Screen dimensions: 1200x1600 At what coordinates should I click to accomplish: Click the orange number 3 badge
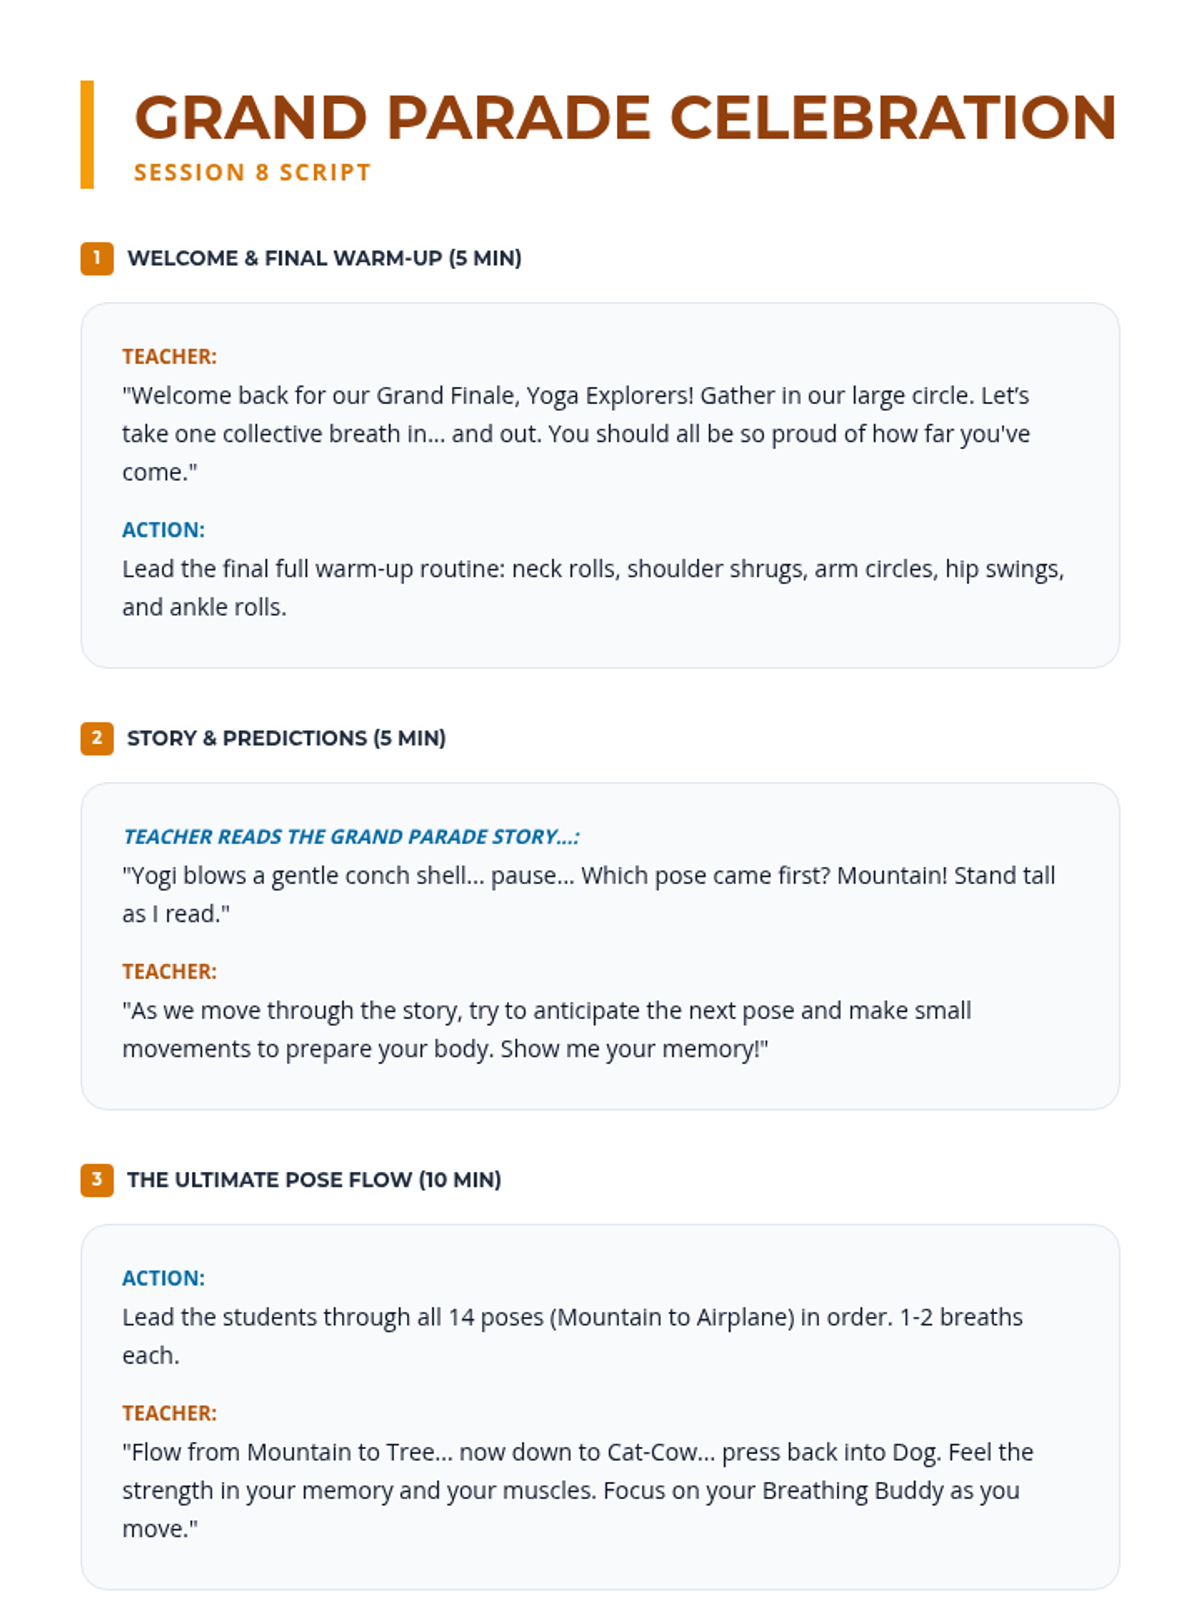97,1180
